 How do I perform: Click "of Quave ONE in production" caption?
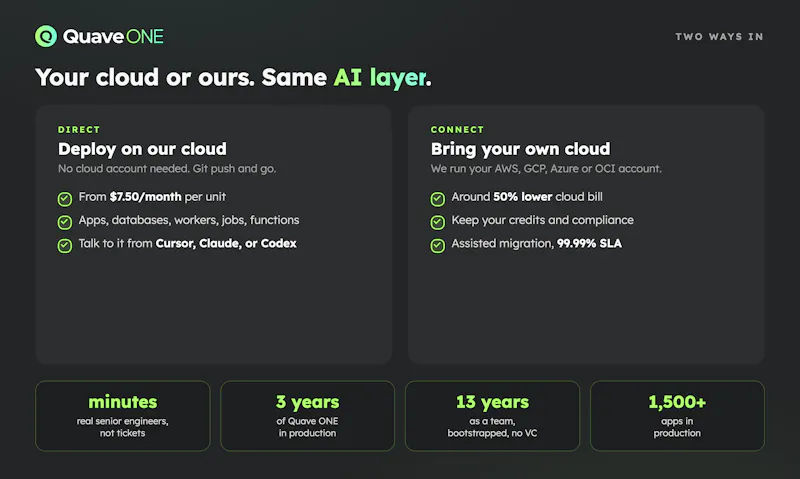(307, 427)
